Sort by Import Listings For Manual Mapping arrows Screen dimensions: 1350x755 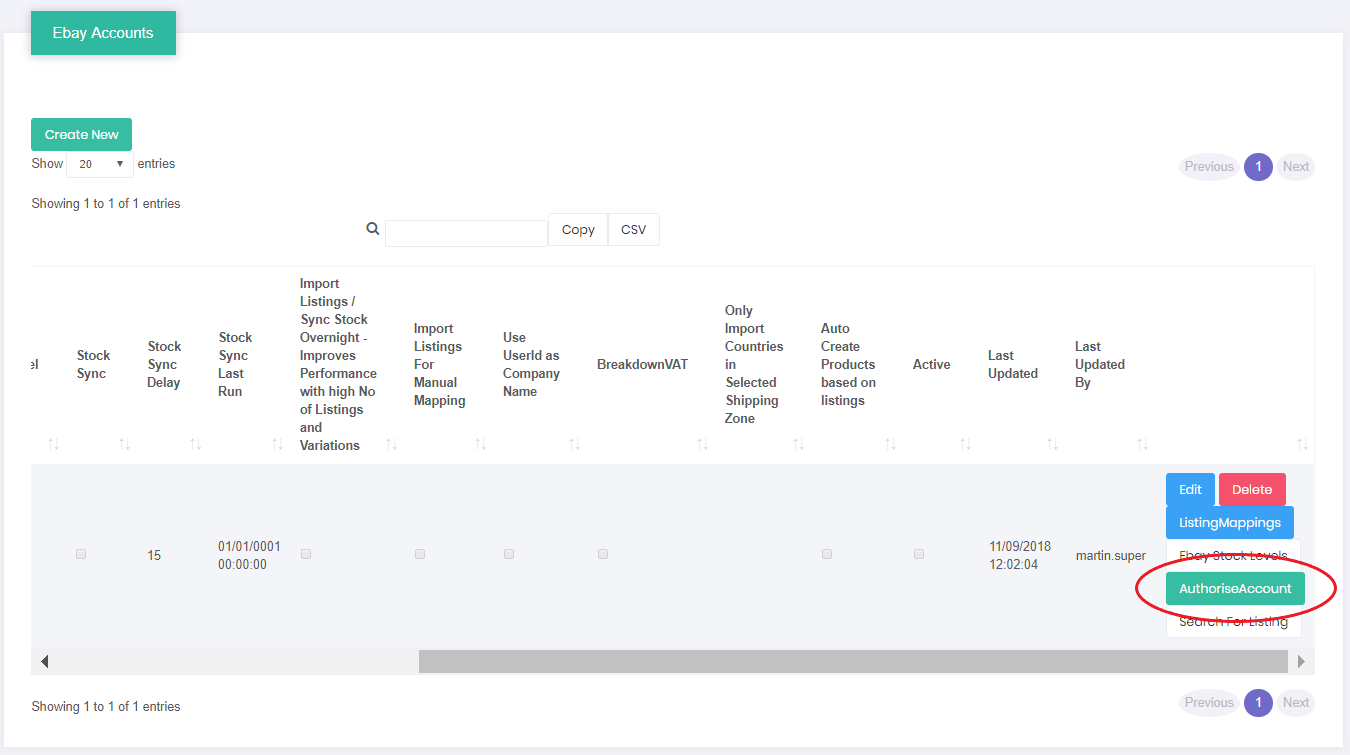(x=481, y=443)
